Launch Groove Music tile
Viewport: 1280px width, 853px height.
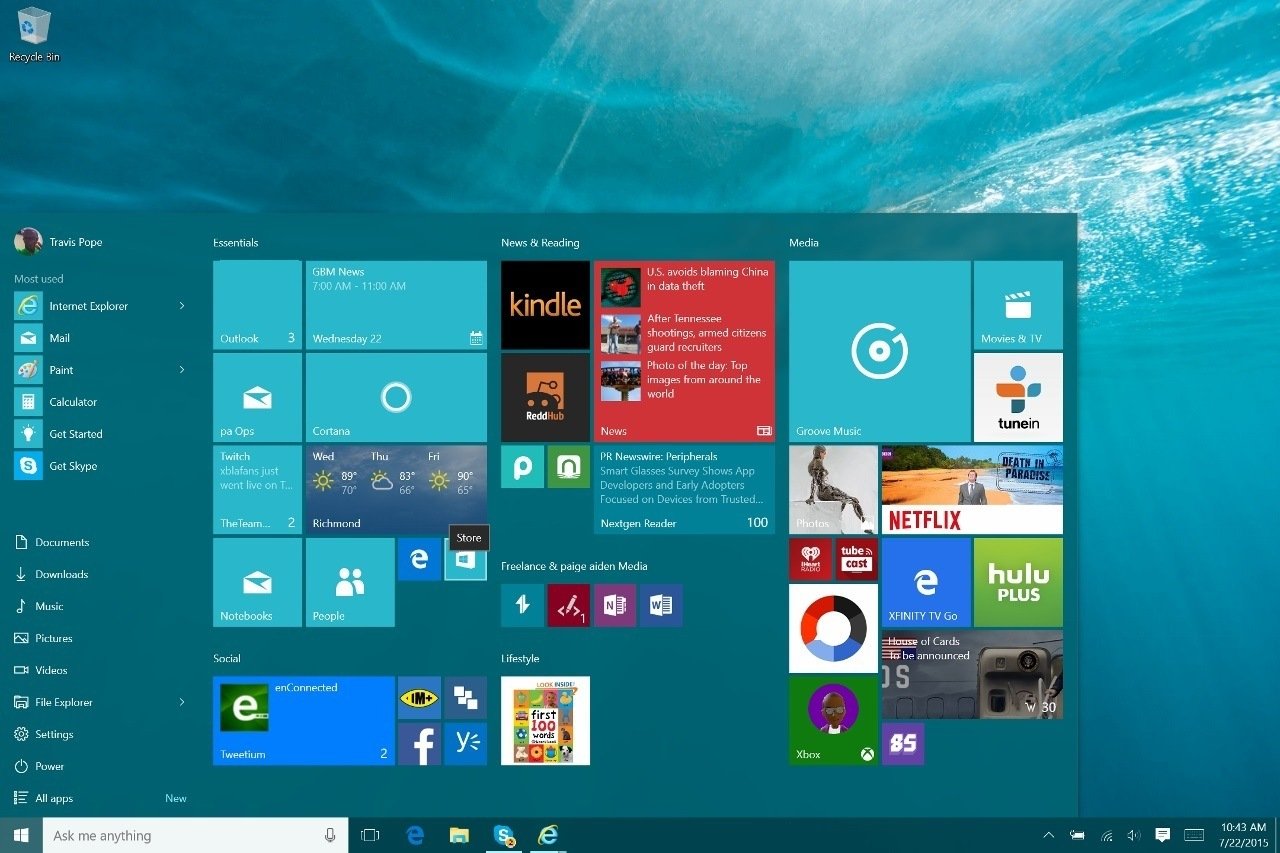click(879, 351)
